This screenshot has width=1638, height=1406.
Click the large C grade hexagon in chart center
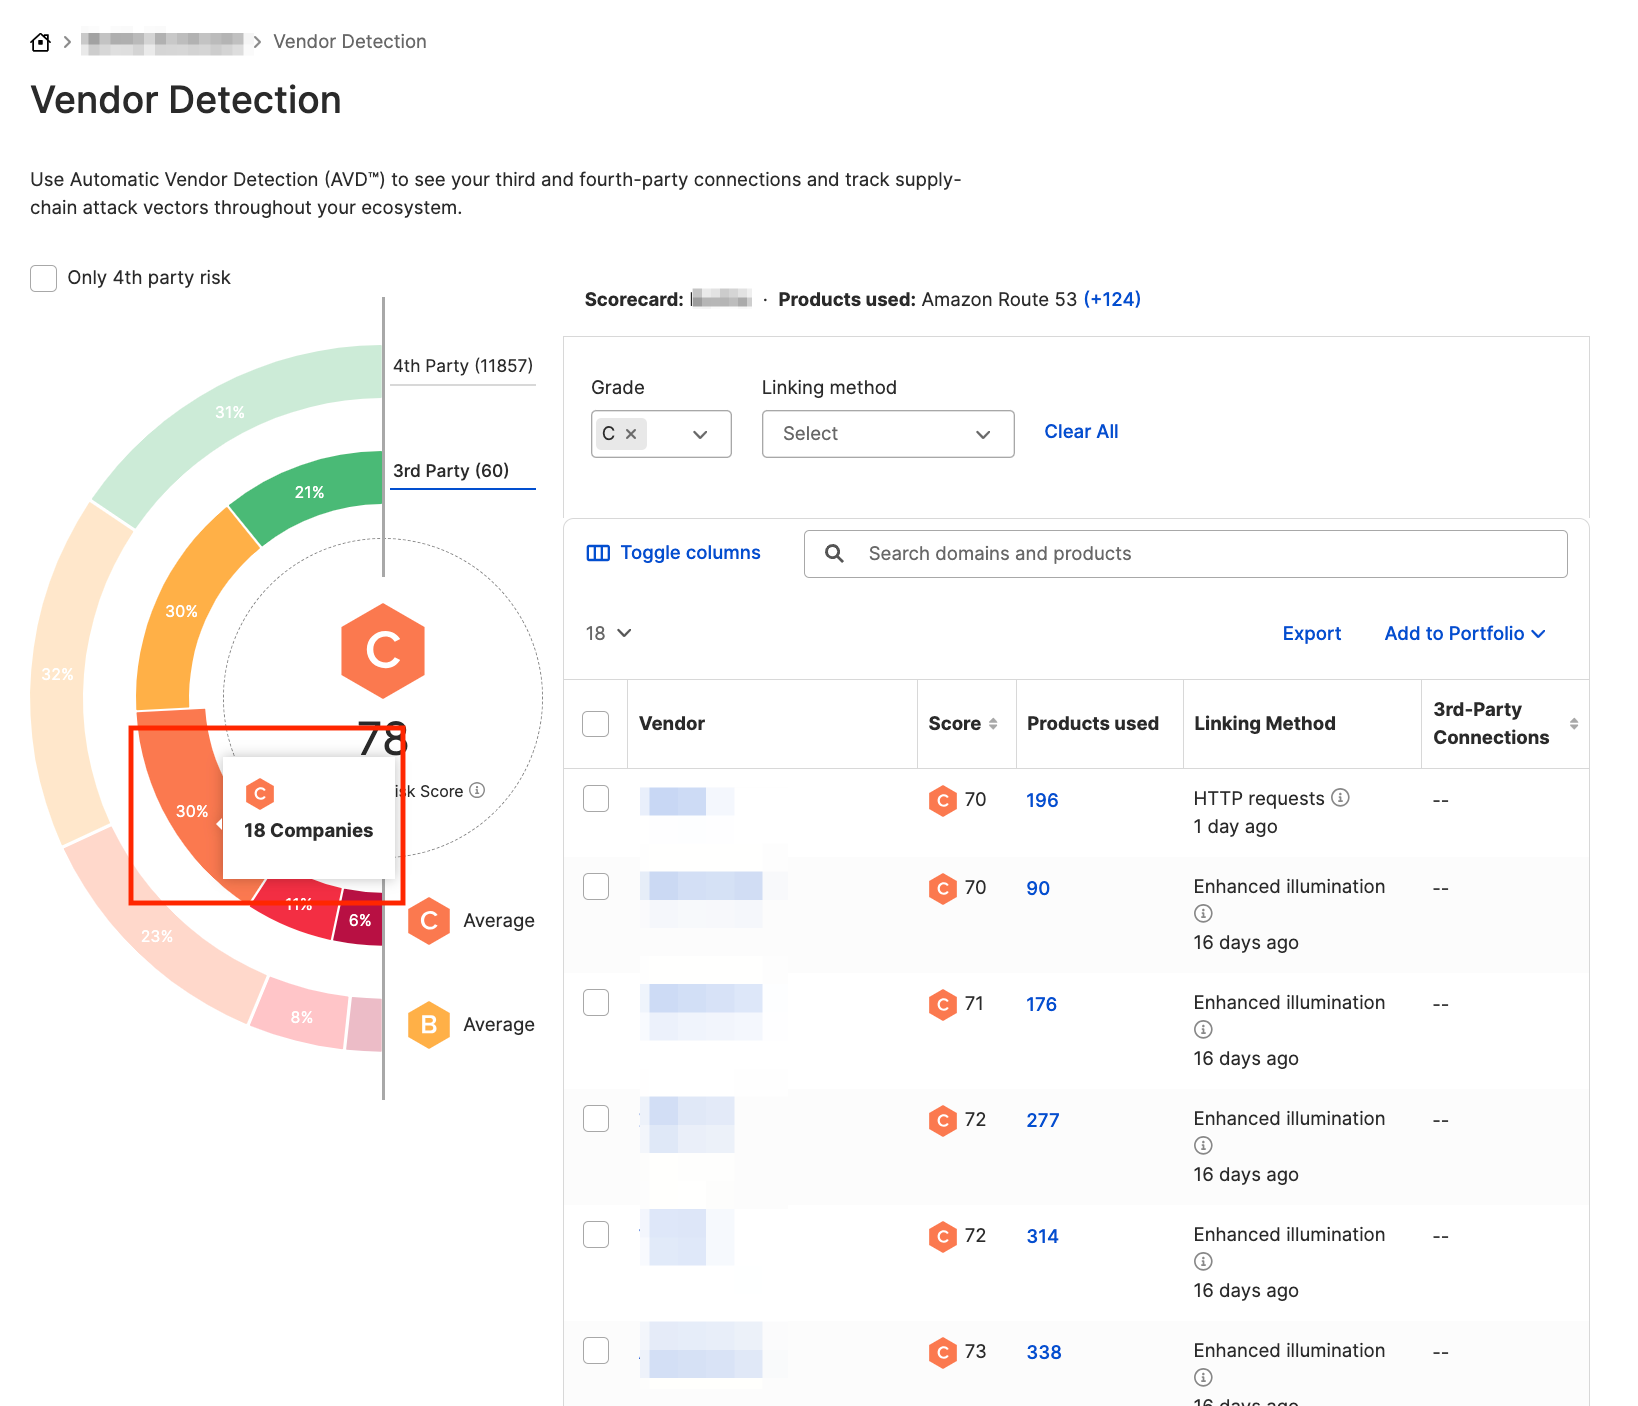(x=383, y=651)
